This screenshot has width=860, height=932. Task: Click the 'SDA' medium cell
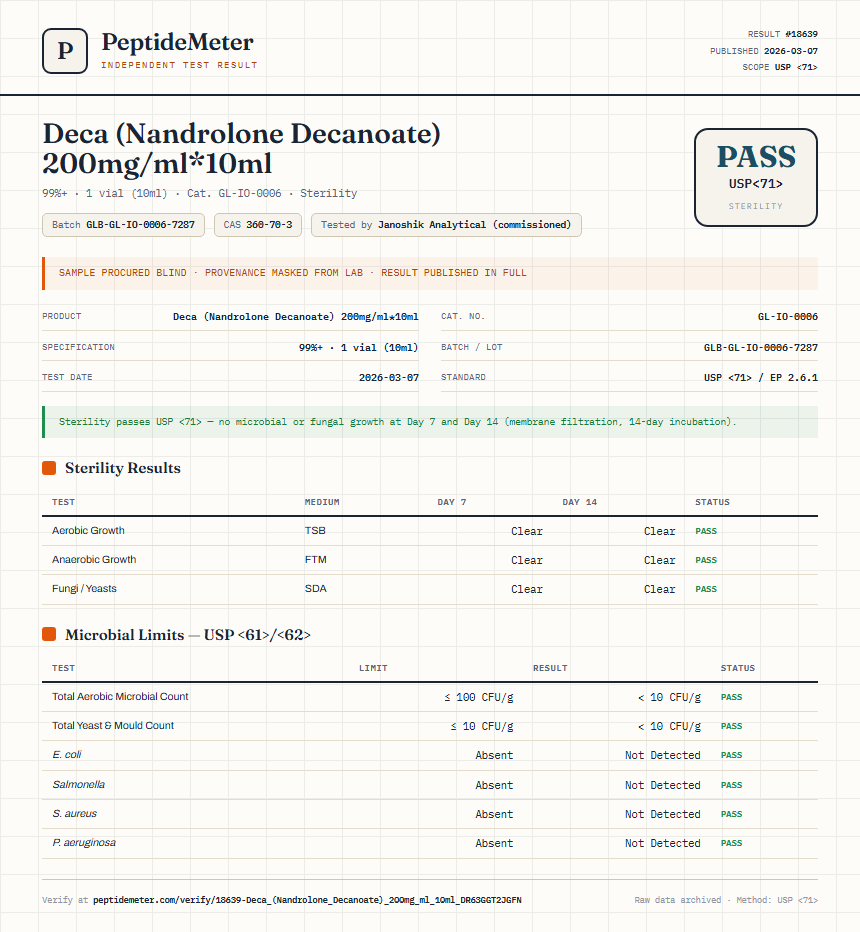(316, 589)
